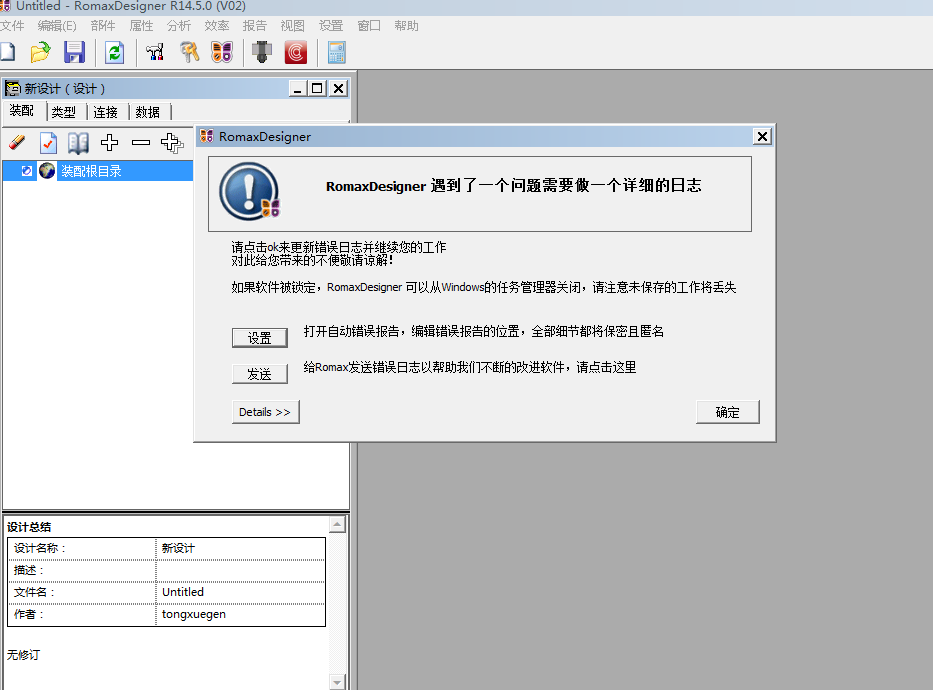
Task: Click the tongxuegen author cell
Action: [x=240, y=614]
